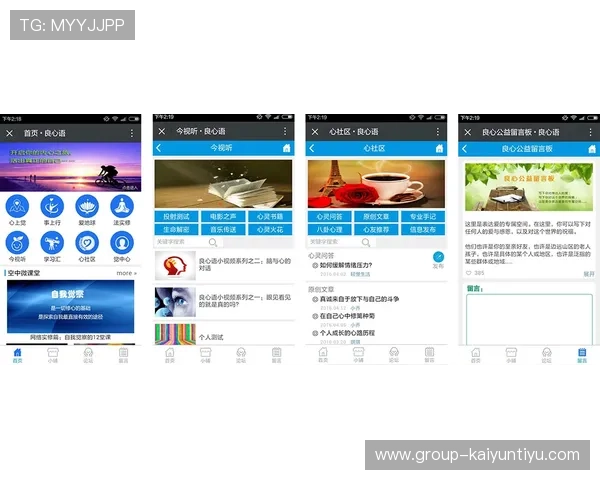Open 专业手记 category button
Viewport: 600px width, 480px height.
[423, 216]
